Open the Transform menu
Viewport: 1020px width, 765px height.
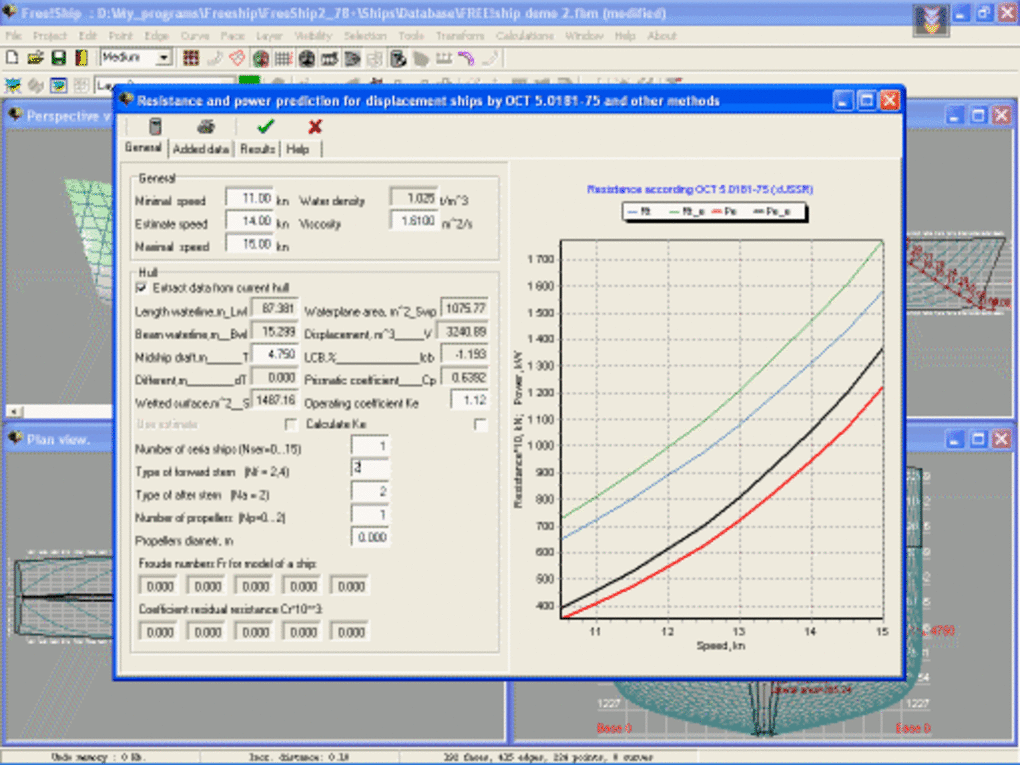click(460, 36)
